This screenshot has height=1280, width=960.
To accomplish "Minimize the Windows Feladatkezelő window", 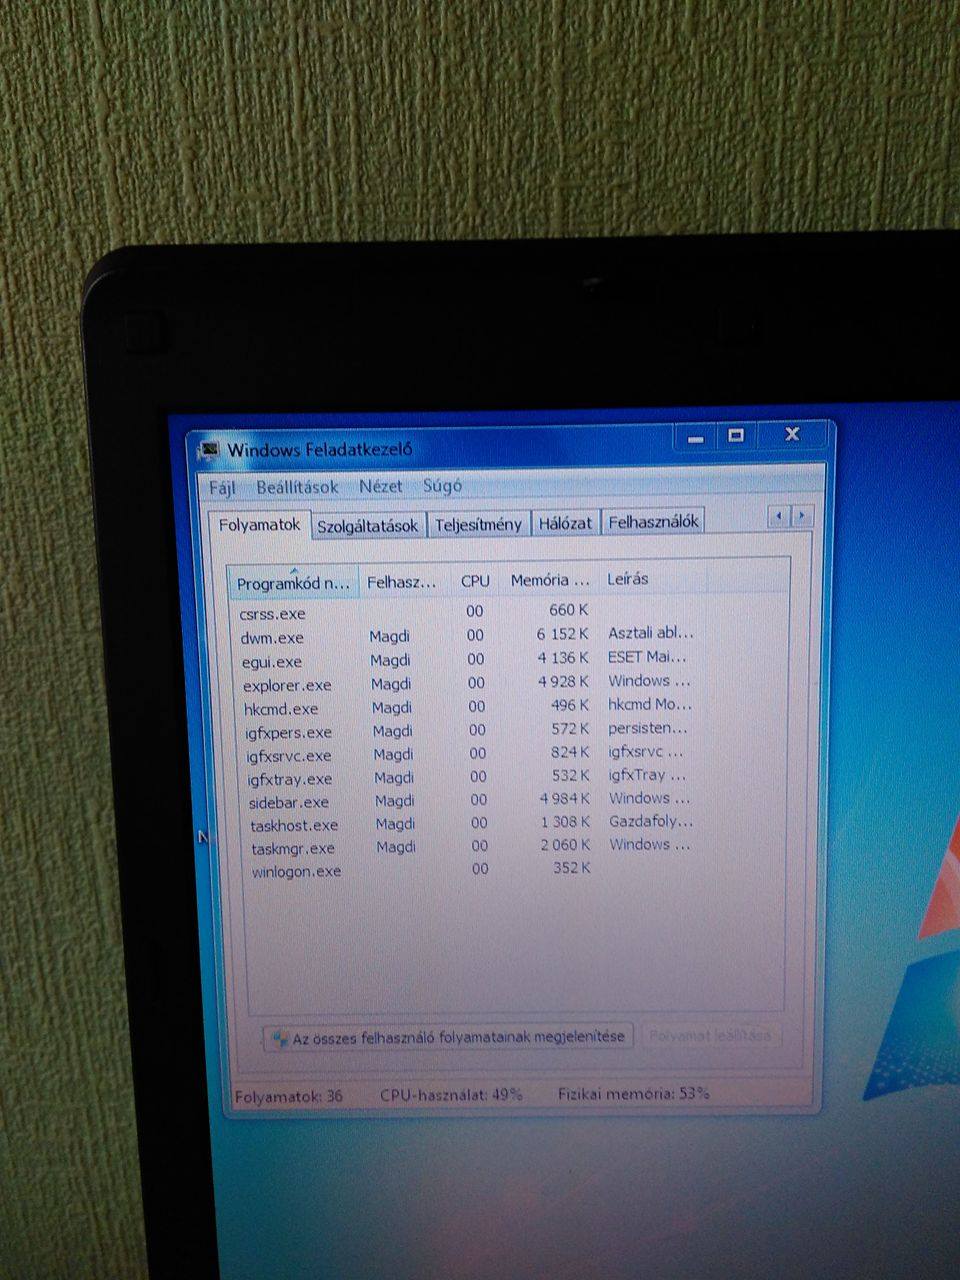I will click(697, 438).
